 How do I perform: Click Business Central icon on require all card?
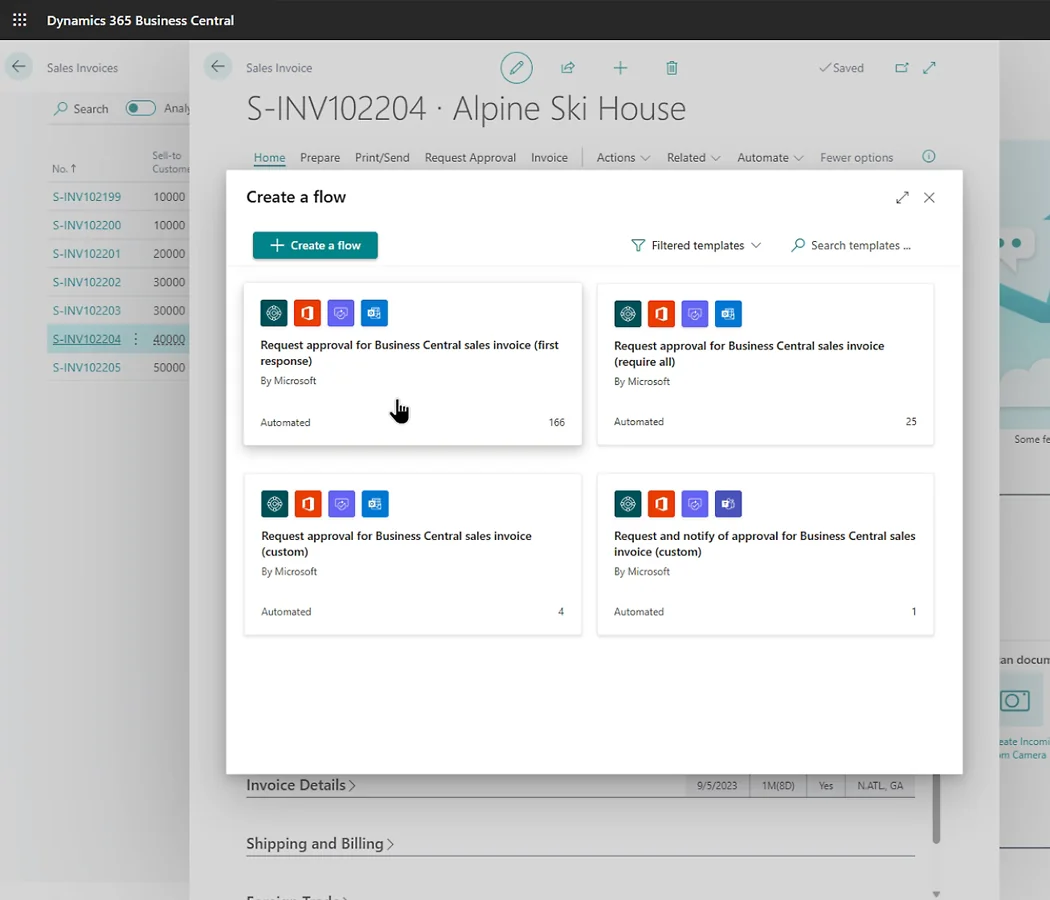click(x=627, y=313)
